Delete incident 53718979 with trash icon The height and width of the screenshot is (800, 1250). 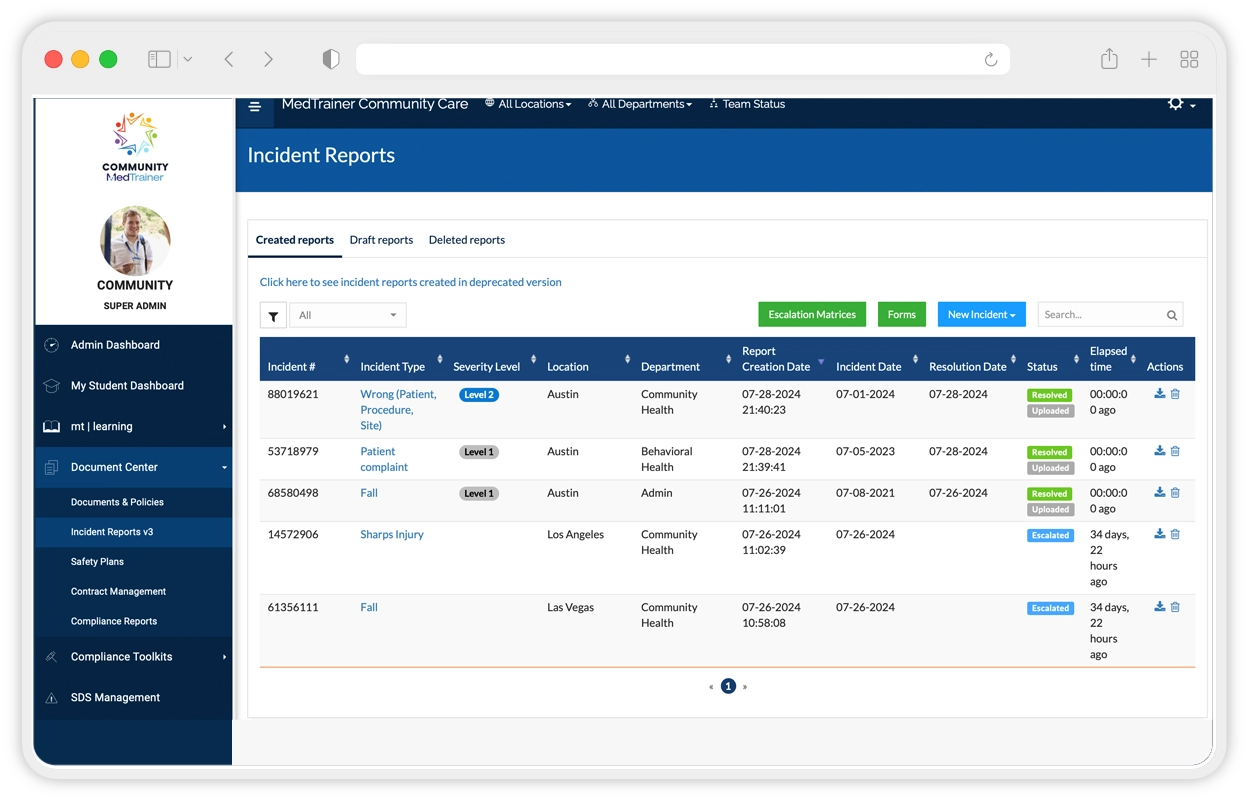click(x=1175, y=451)
